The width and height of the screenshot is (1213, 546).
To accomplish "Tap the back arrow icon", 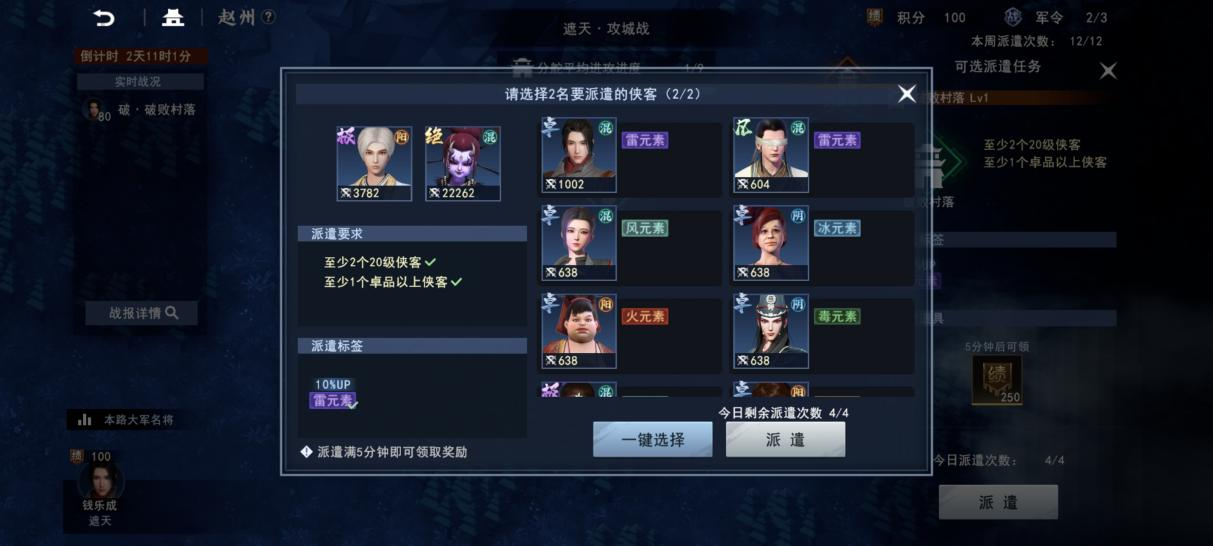I will [x=104, y=17].
